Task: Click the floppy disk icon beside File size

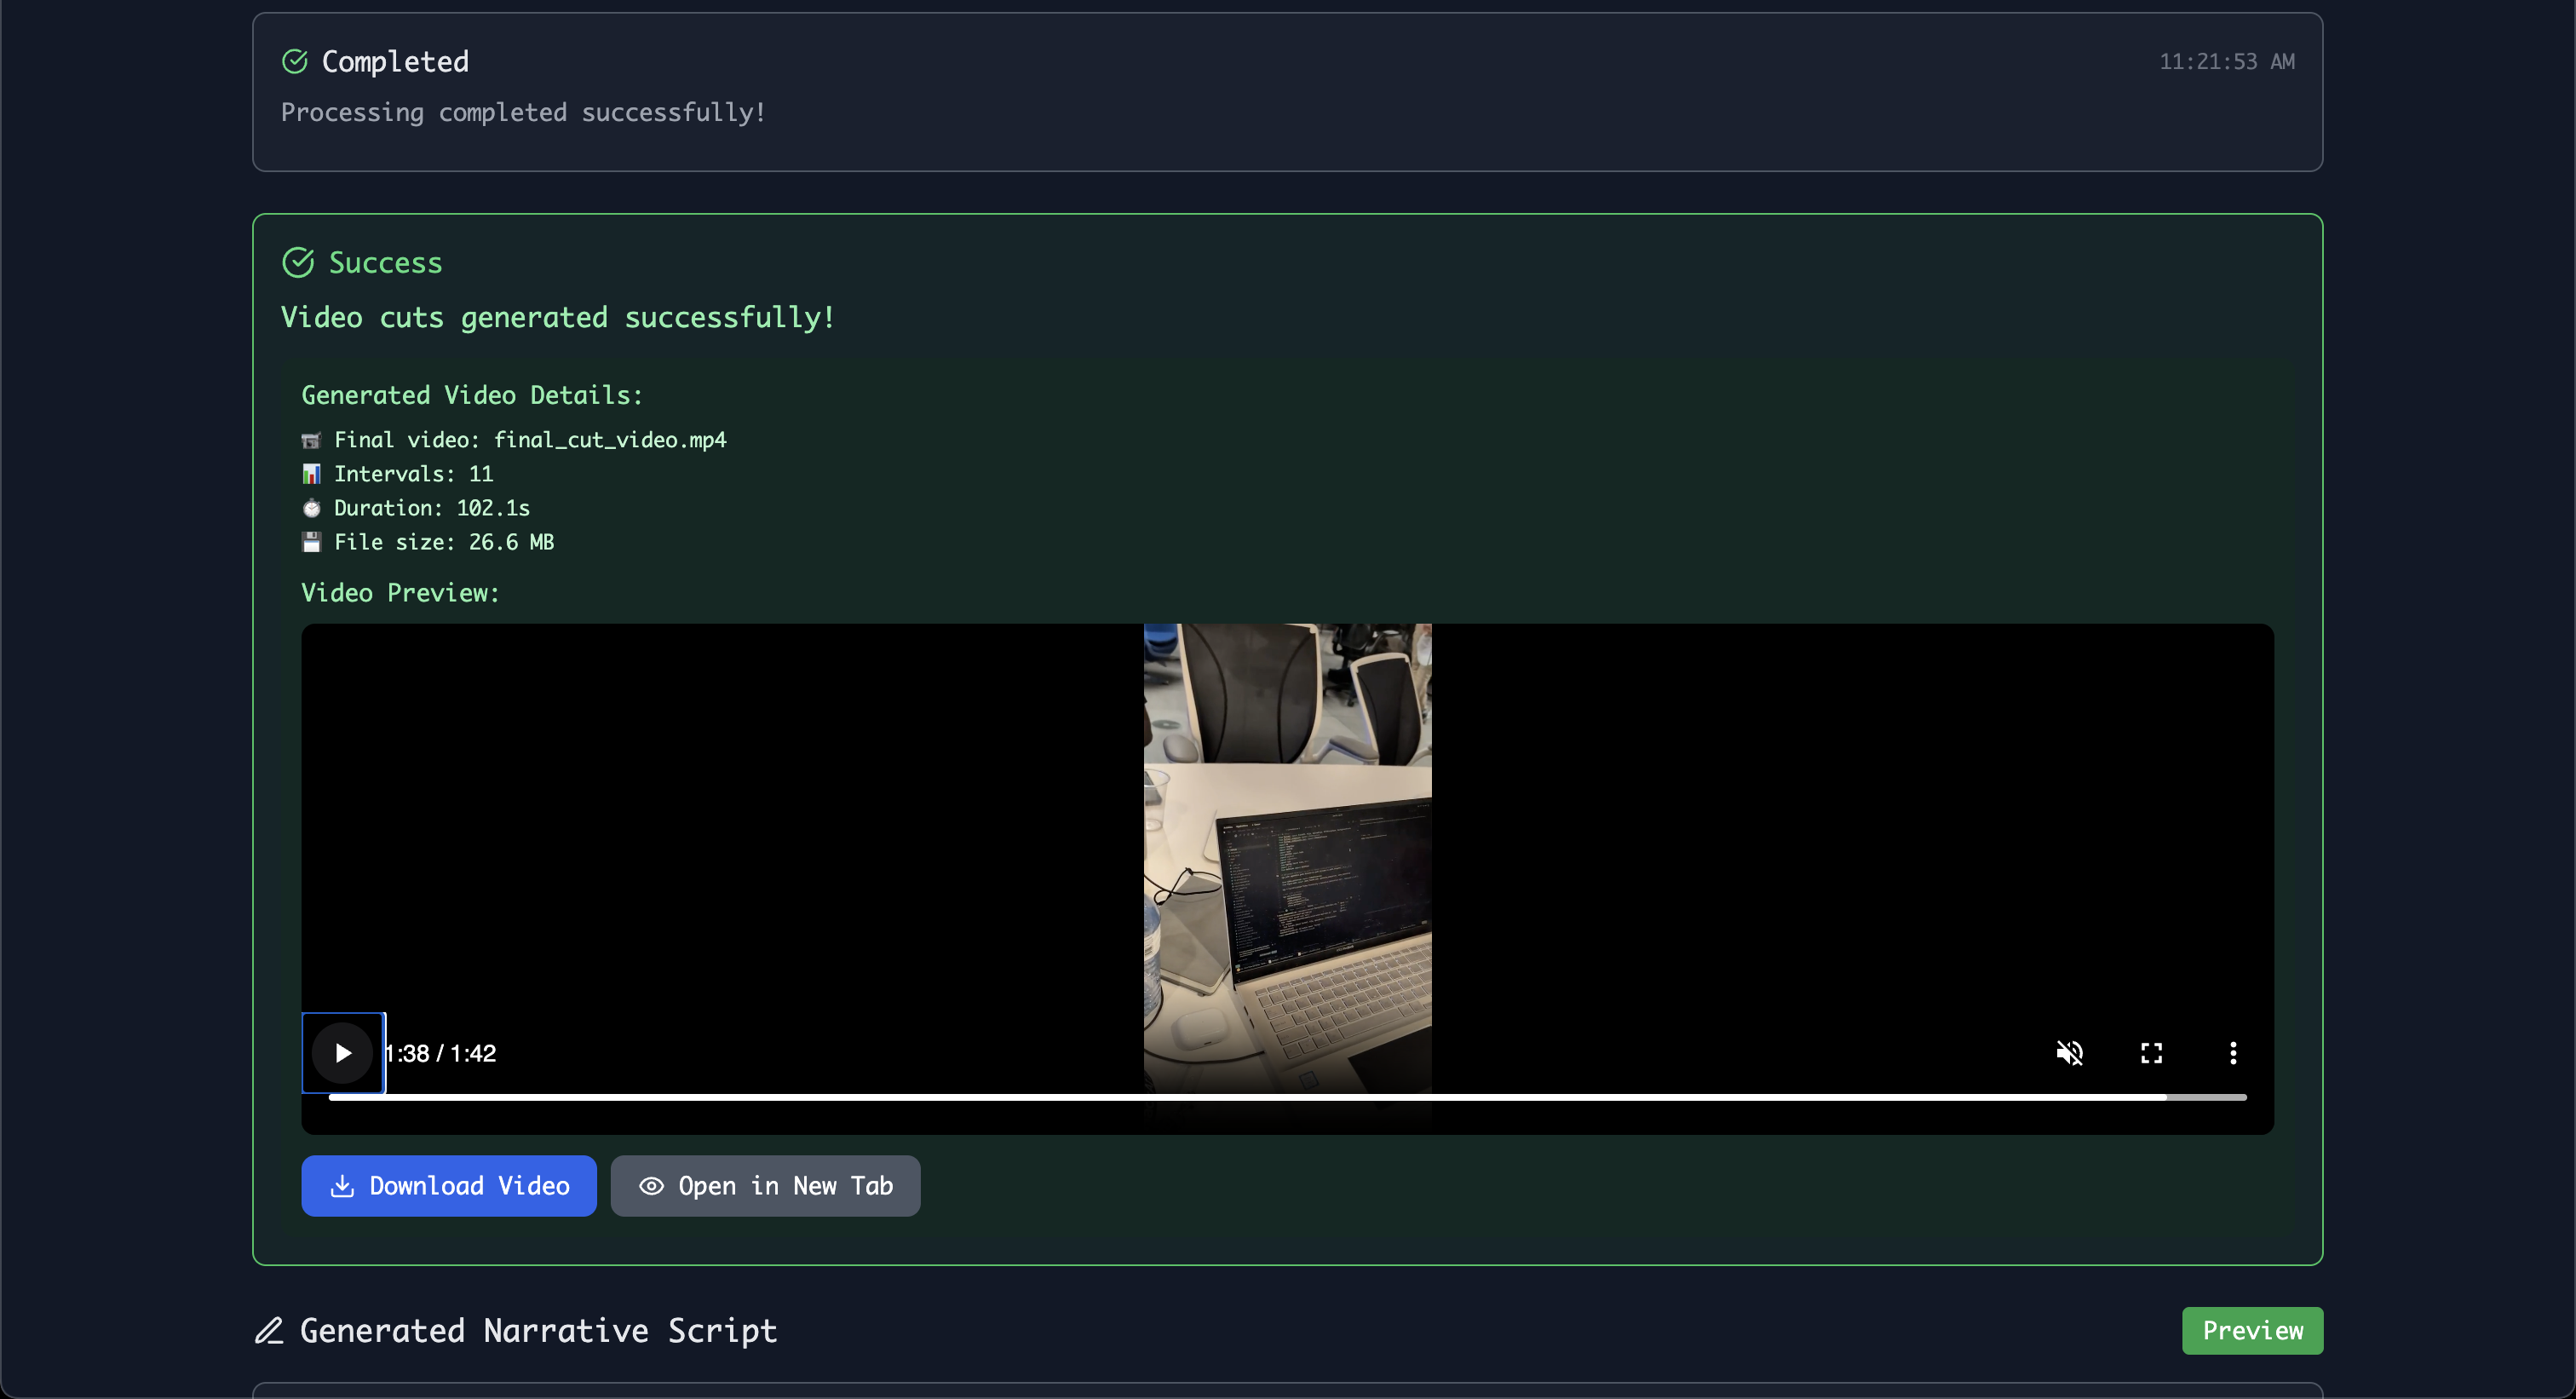Action: point(311,542)
